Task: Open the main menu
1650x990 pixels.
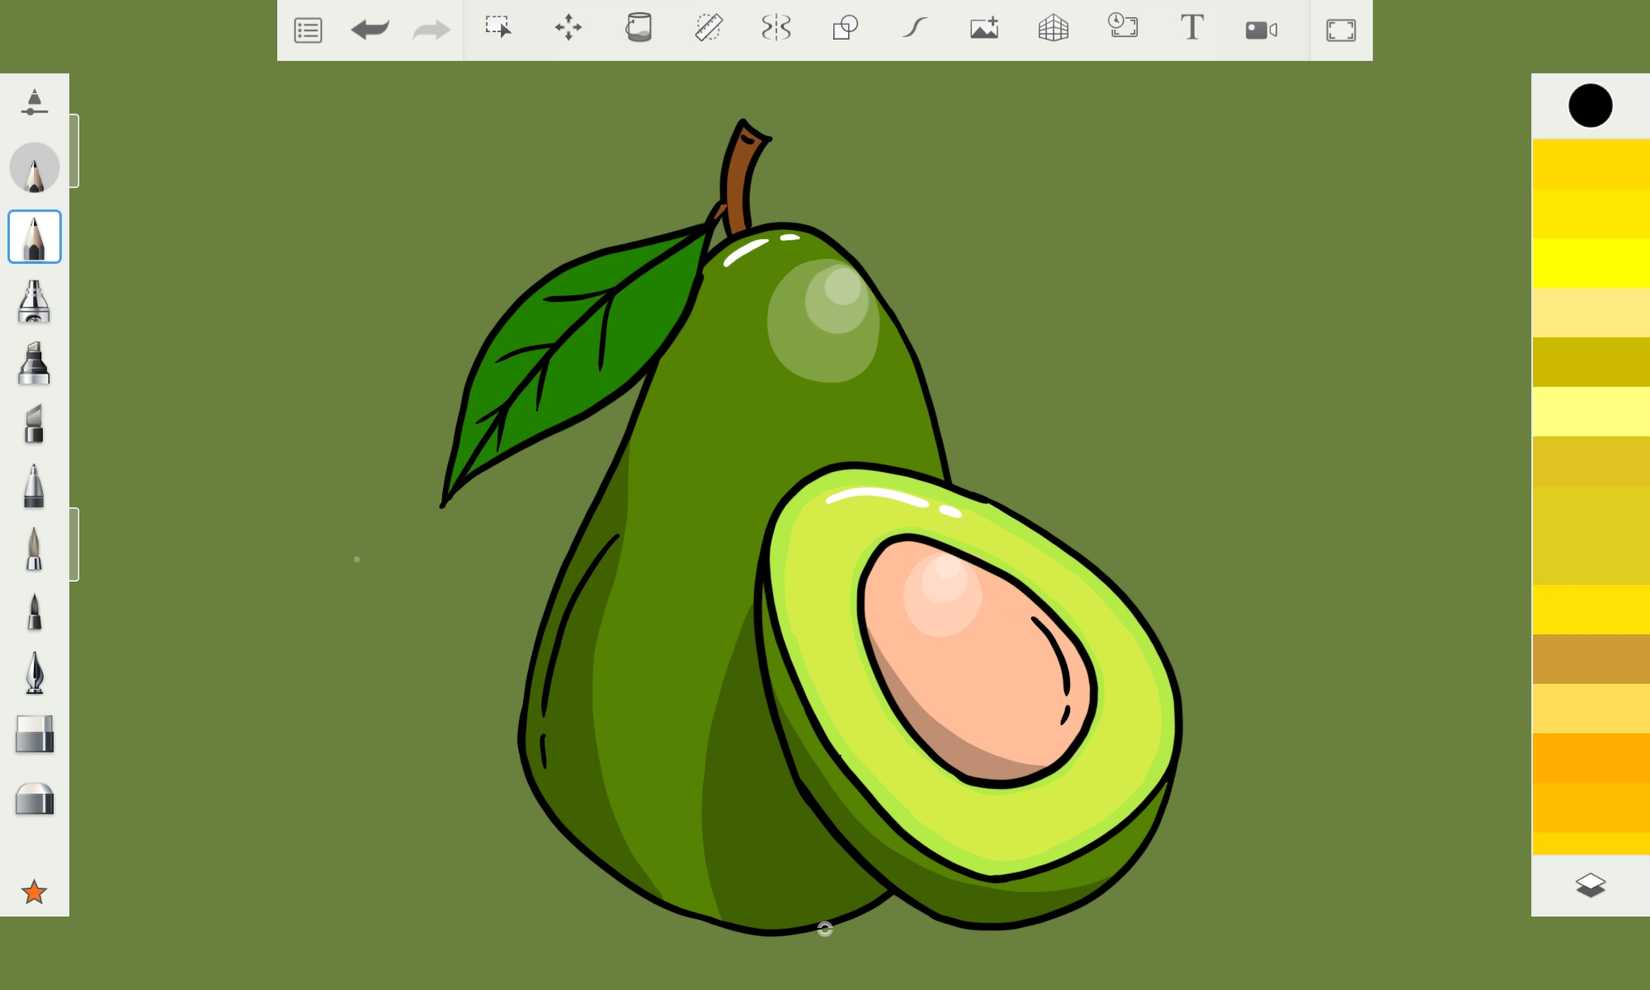Action: click(x=307, y=29)
